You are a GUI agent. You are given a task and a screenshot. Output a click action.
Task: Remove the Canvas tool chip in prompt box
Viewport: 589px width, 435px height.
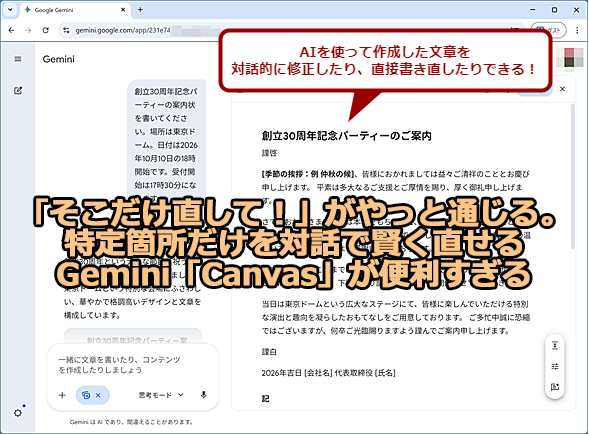pos(98,395)
